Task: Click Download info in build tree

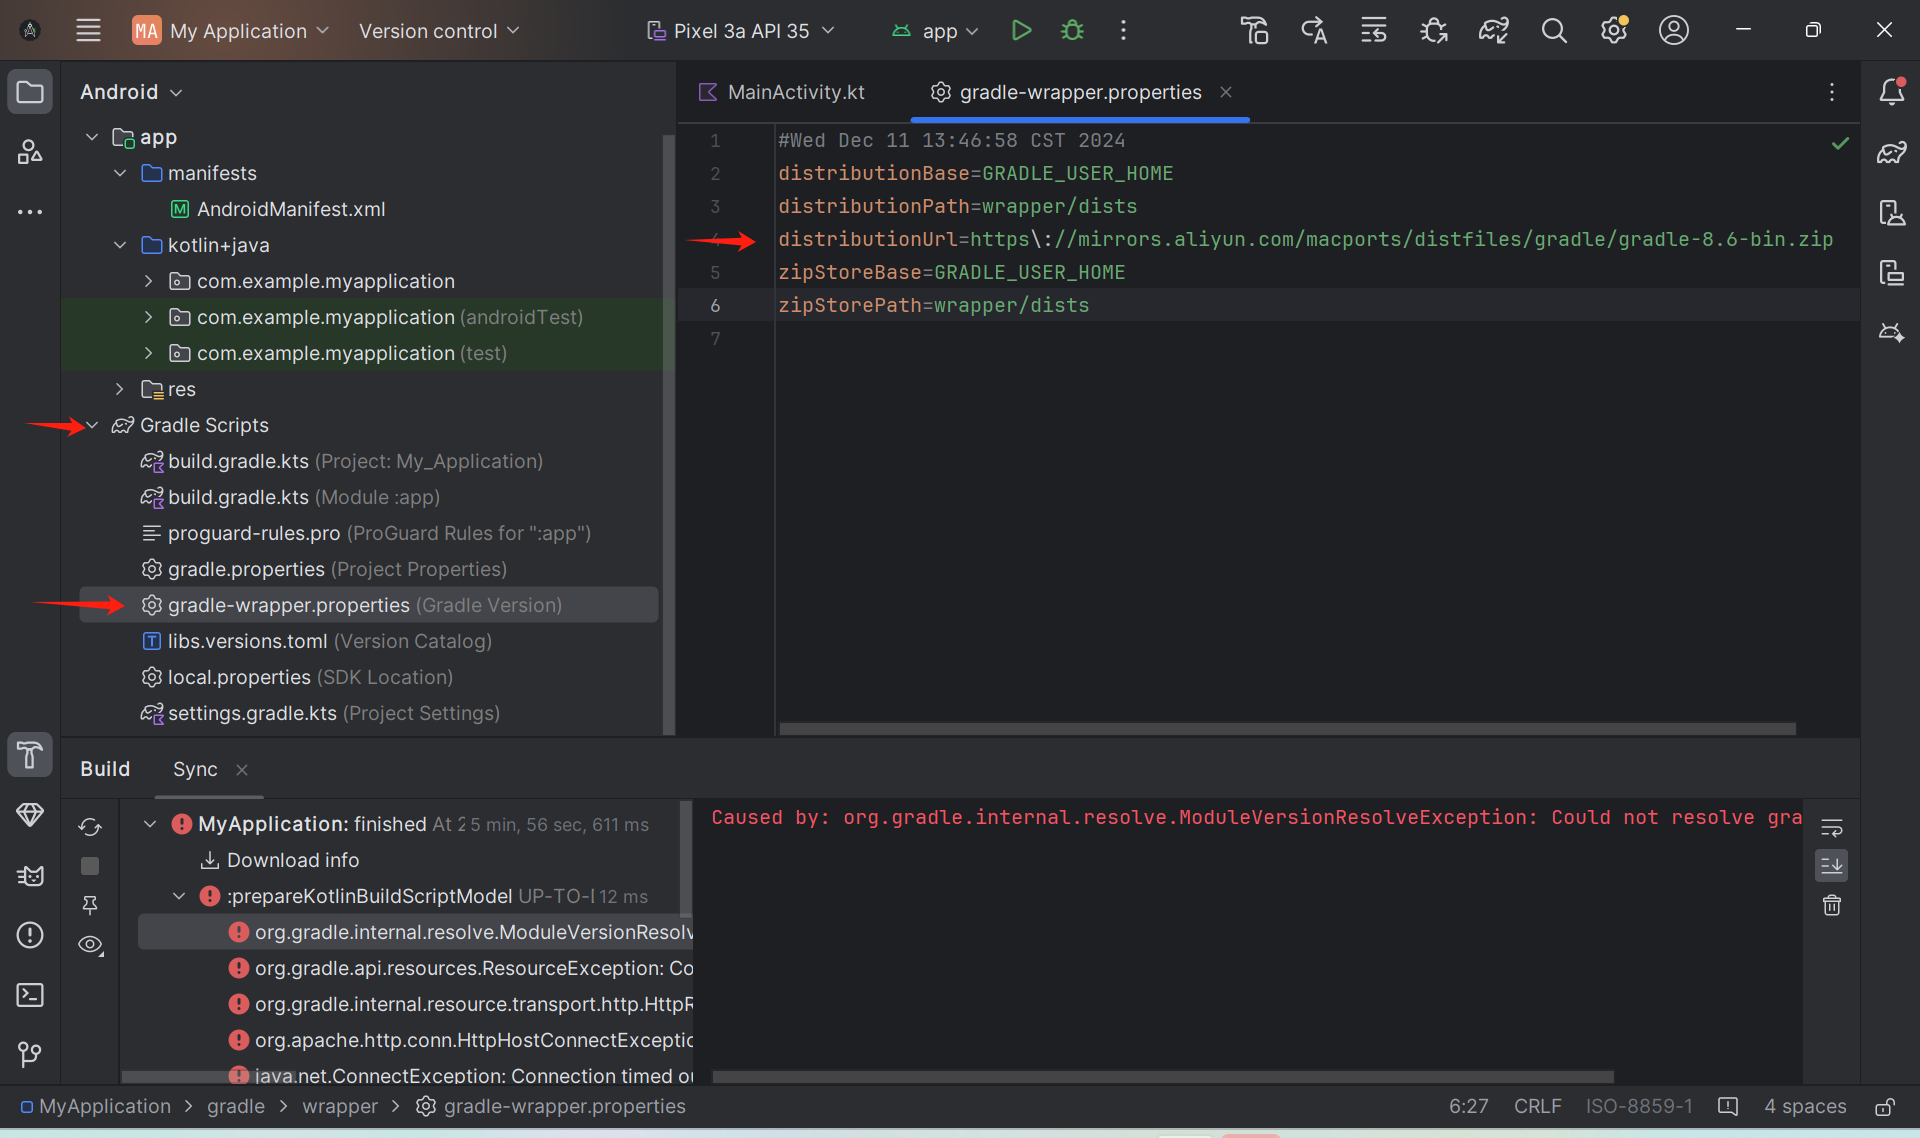Action: click(x=292, y=860)
